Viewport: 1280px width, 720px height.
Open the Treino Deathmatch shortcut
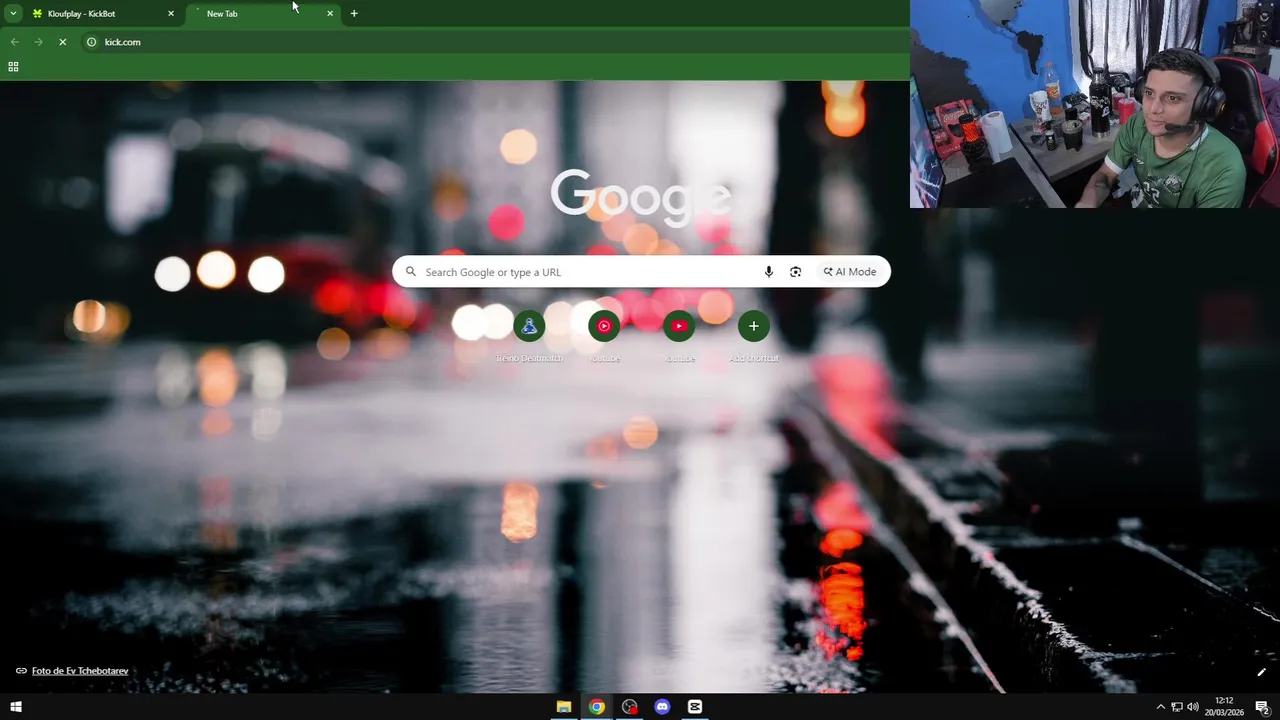point(529,326)
